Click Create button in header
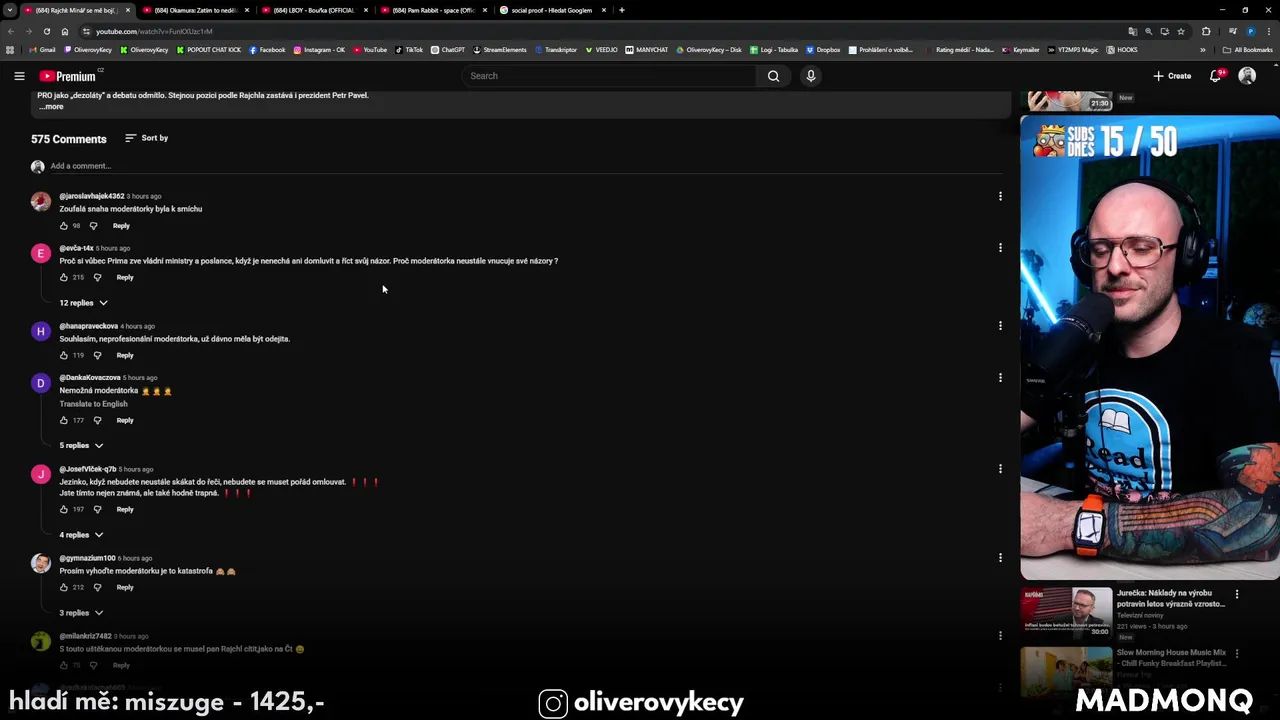This screenshot has width=1280, height=720. tap(1172, 76)
